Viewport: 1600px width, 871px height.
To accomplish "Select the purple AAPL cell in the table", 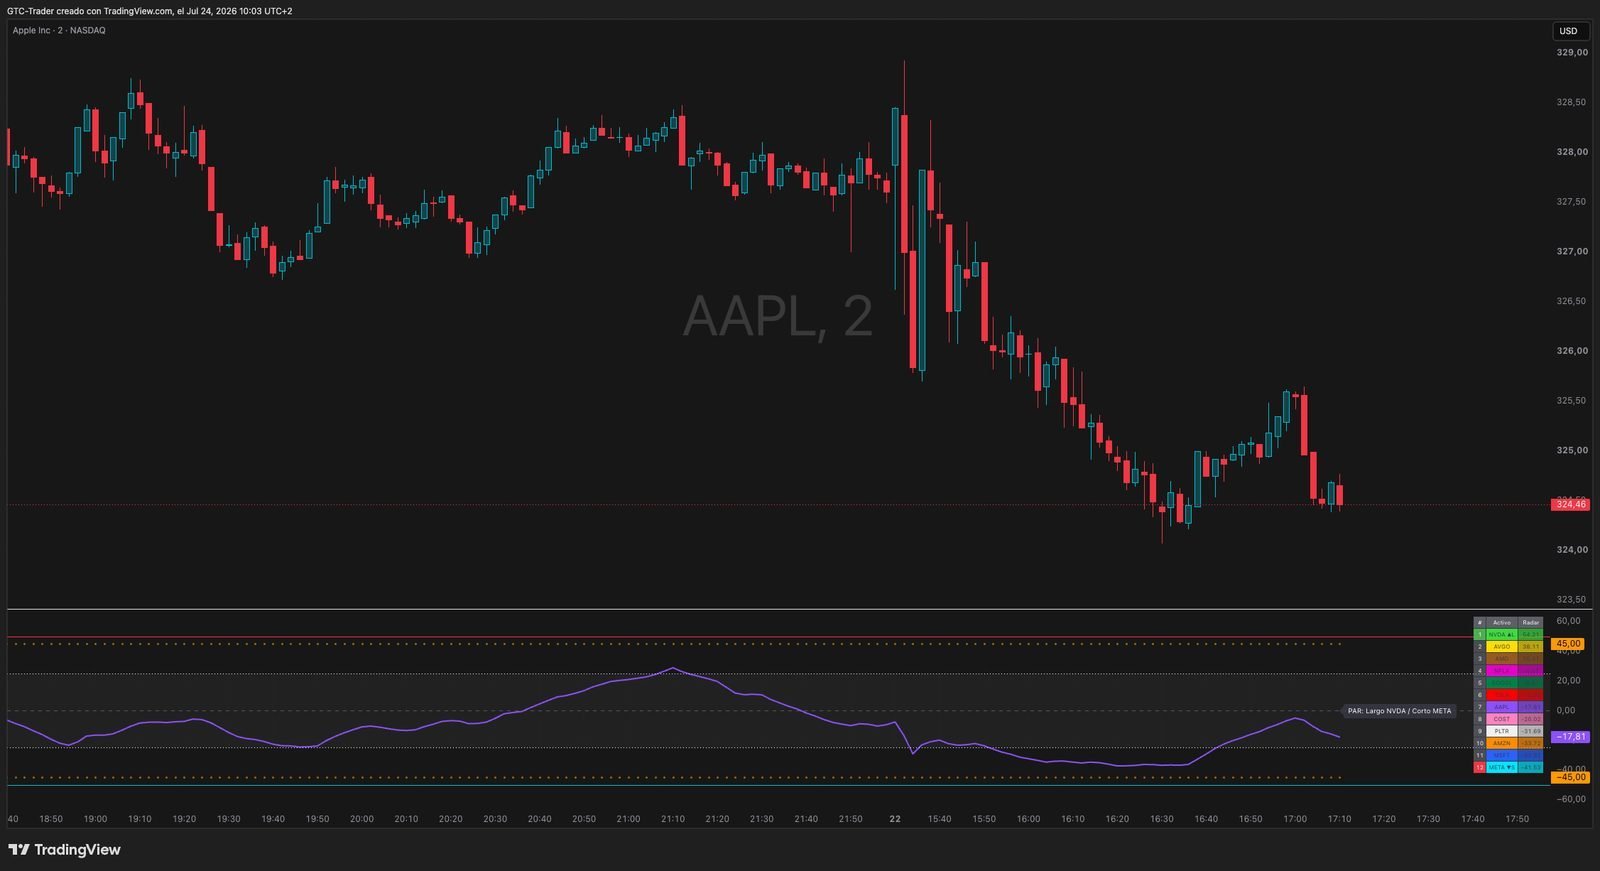I will click(1501, 707).
